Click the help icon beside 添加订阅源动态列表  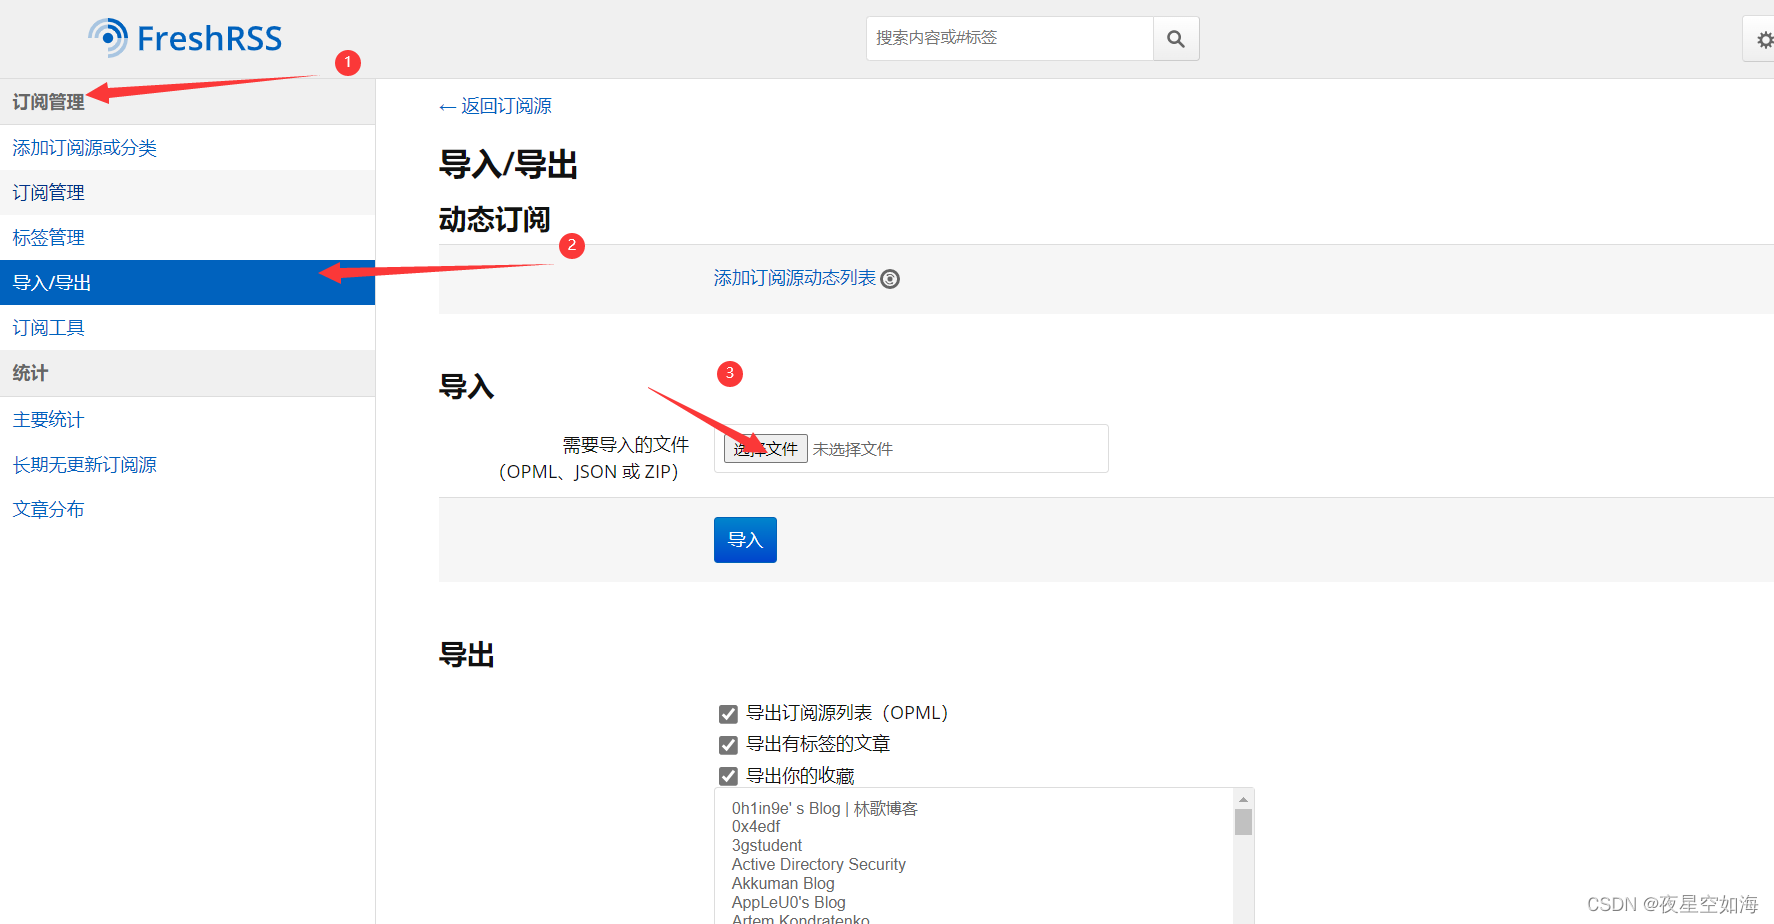[x=890, y=279]
